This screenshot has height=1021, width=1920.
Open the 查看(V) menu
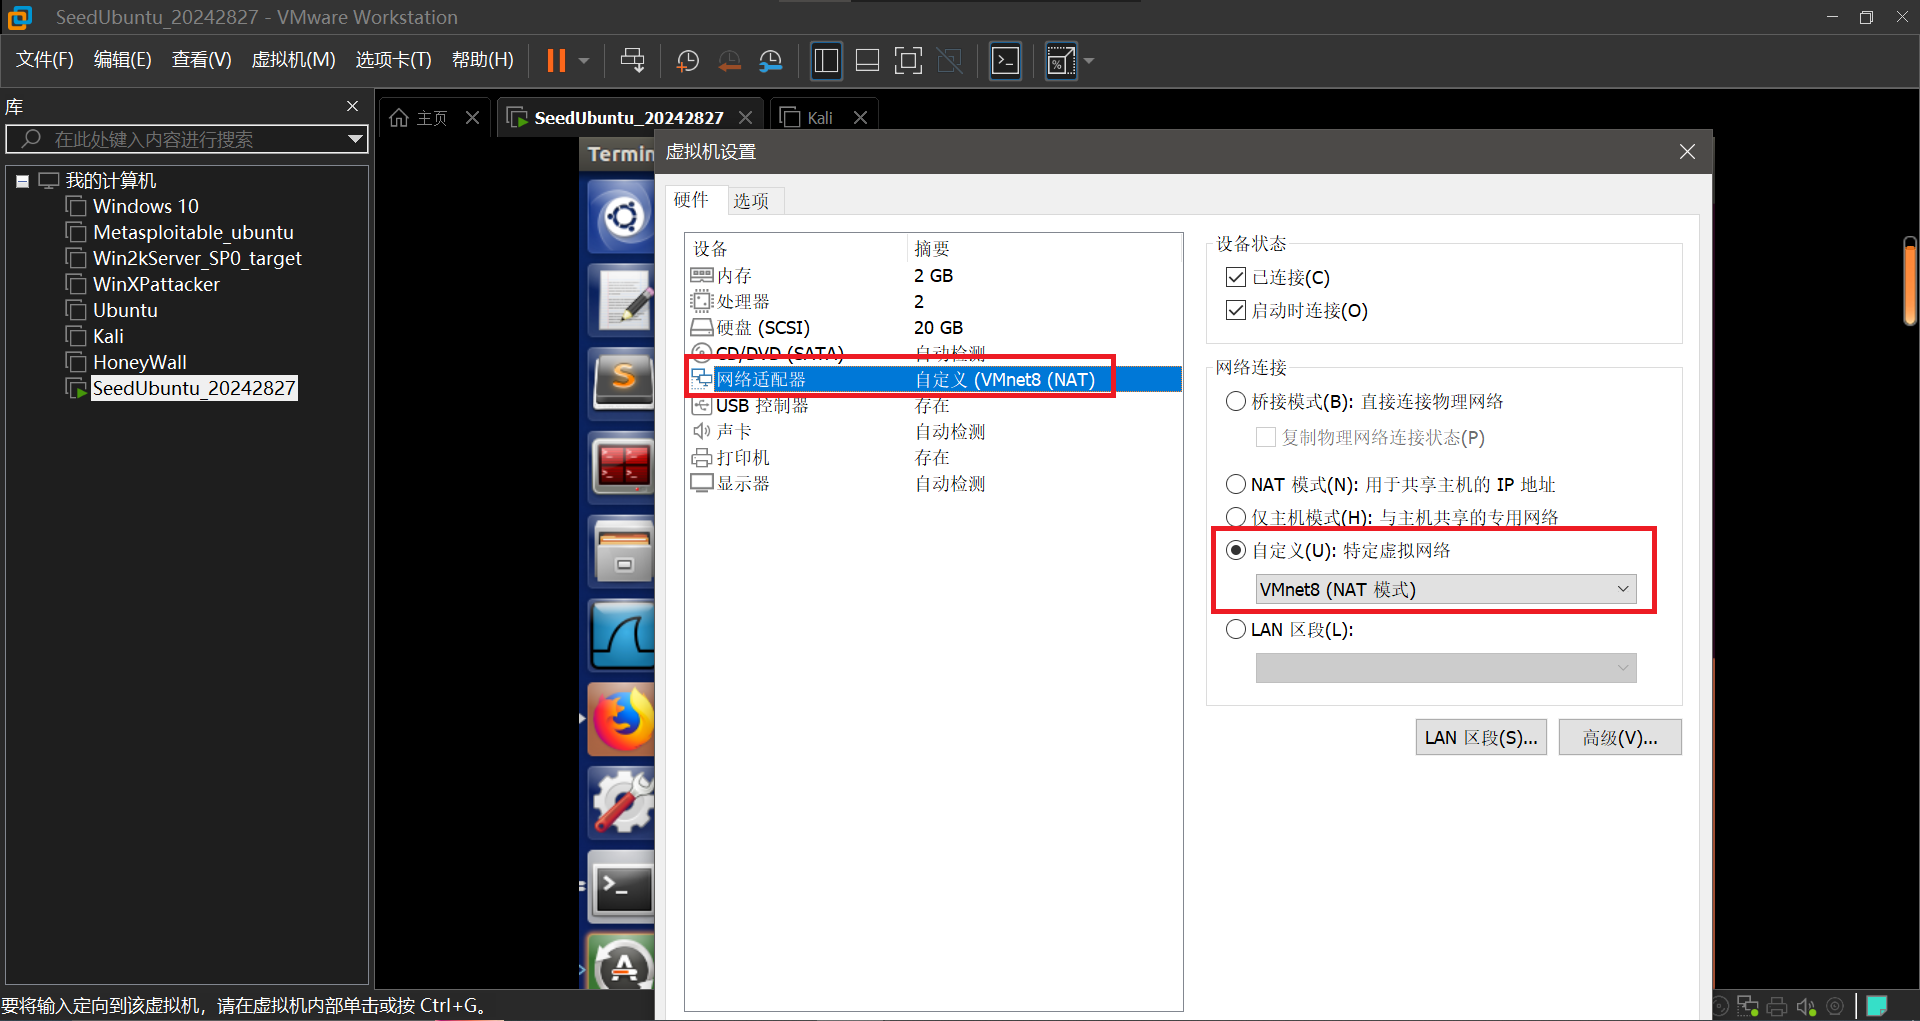click(202, 60)
